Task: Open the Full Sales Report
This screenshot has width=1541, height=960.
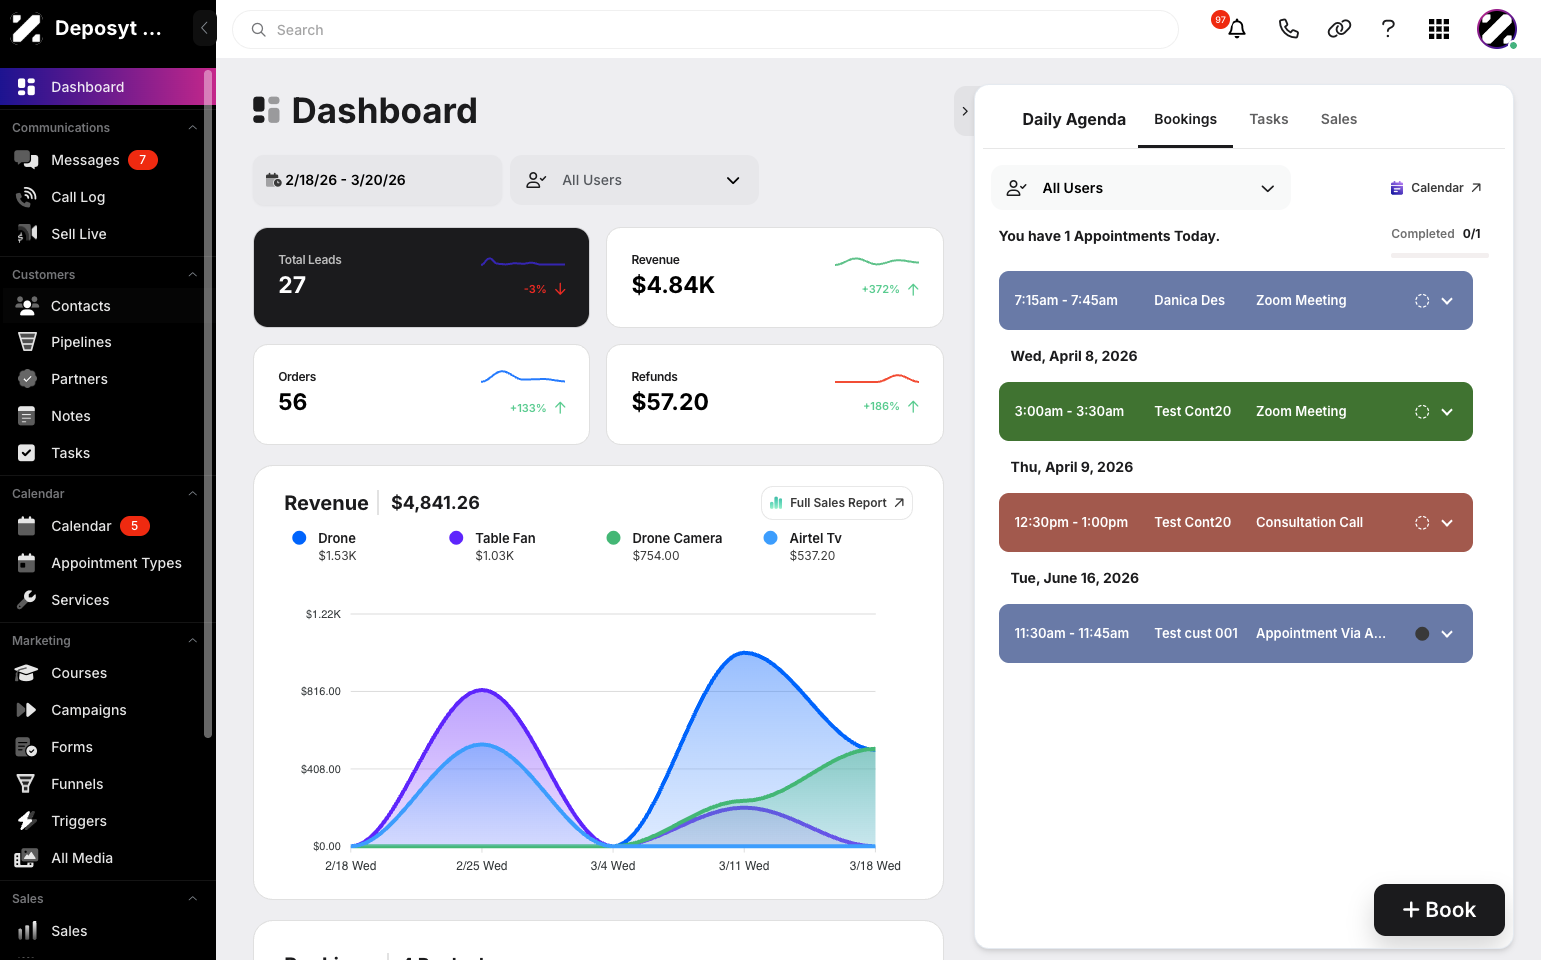Action: (x=837, y=503)
